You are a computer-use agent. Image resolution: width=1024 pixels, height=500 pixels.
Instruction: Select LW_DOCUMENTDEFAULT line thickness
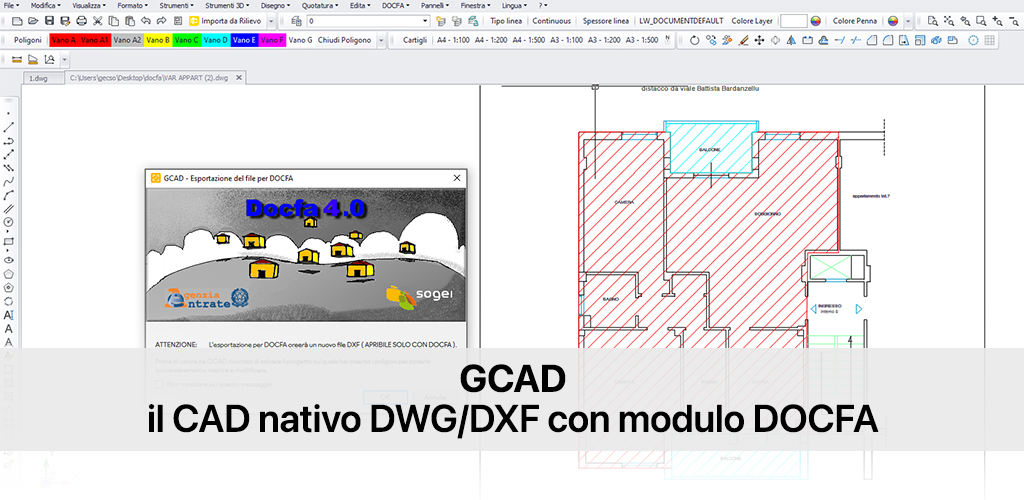click(680, 21)
